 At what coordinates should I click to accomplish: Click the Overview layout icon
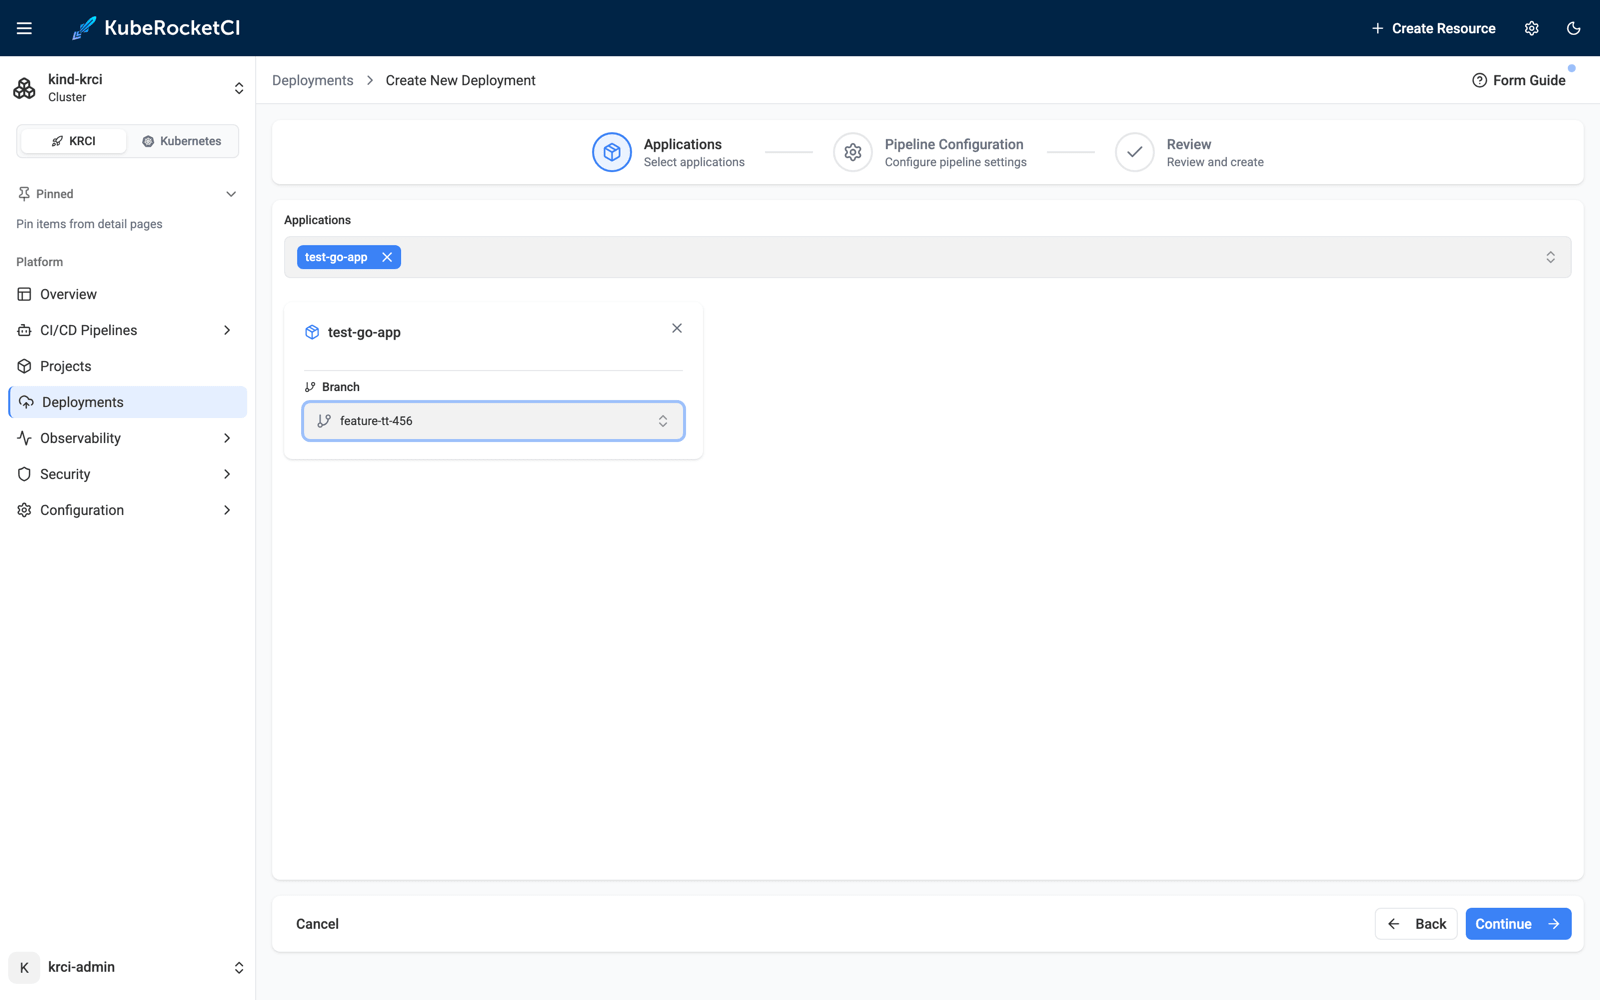pyautogui.click(x=24, y=294)
